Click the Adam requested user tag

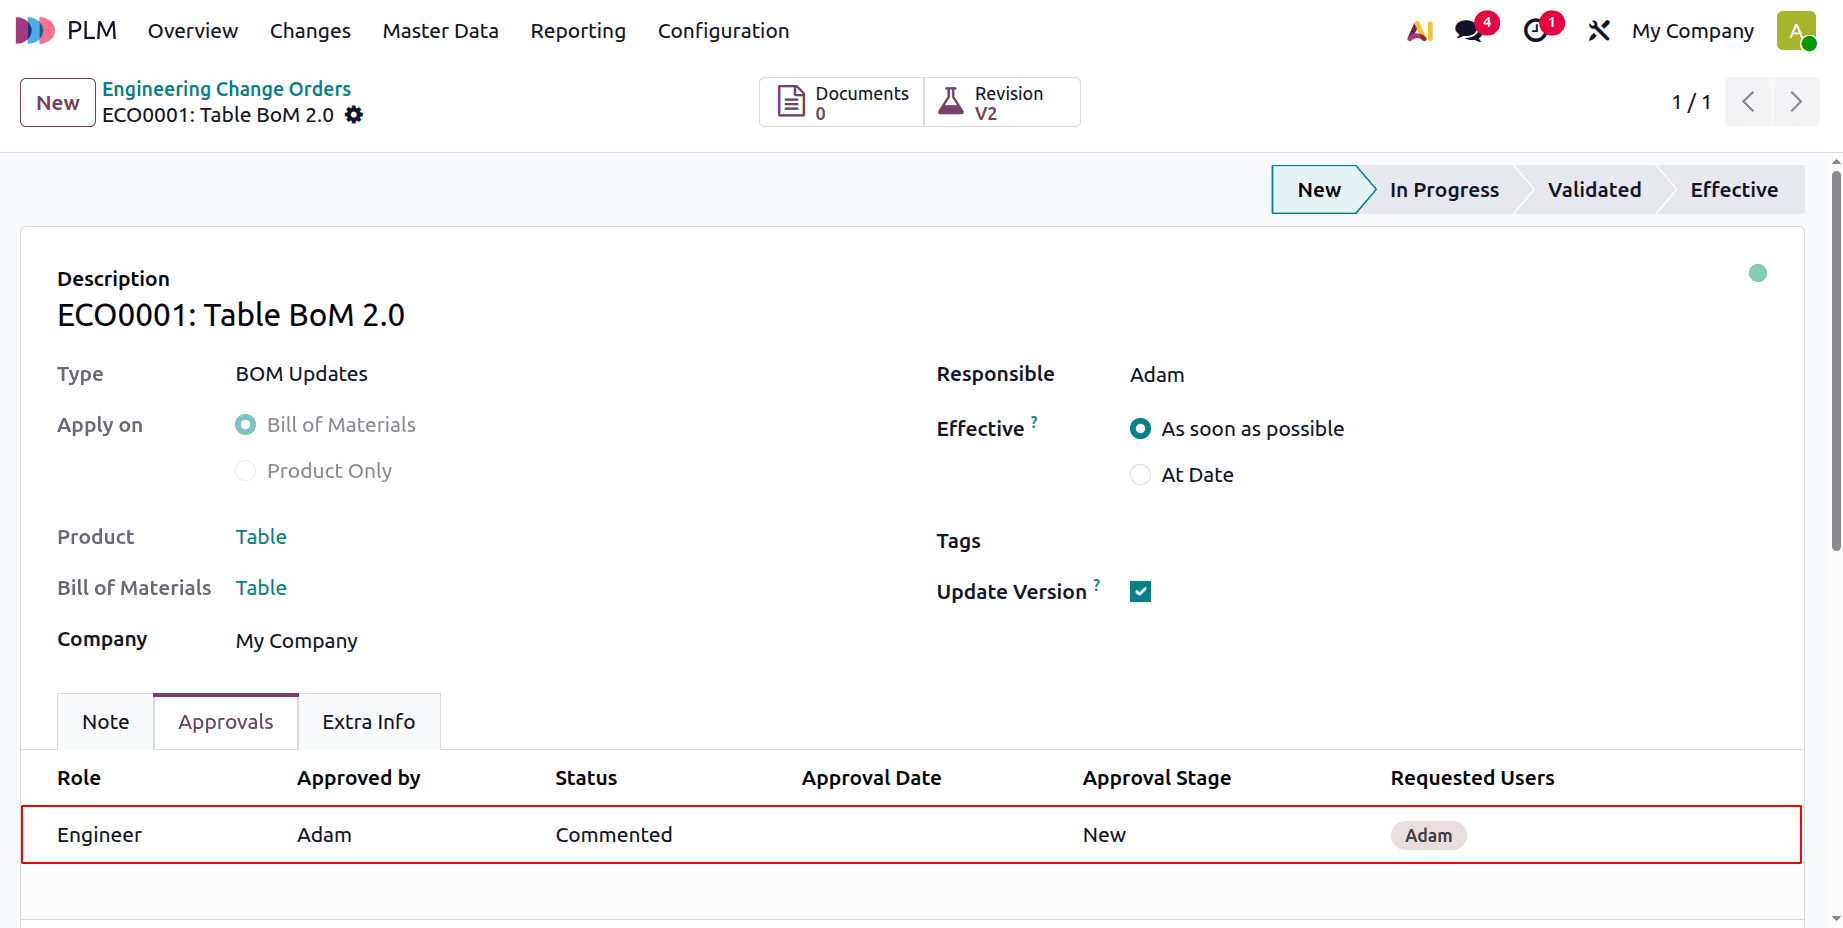coord(1428,836)
